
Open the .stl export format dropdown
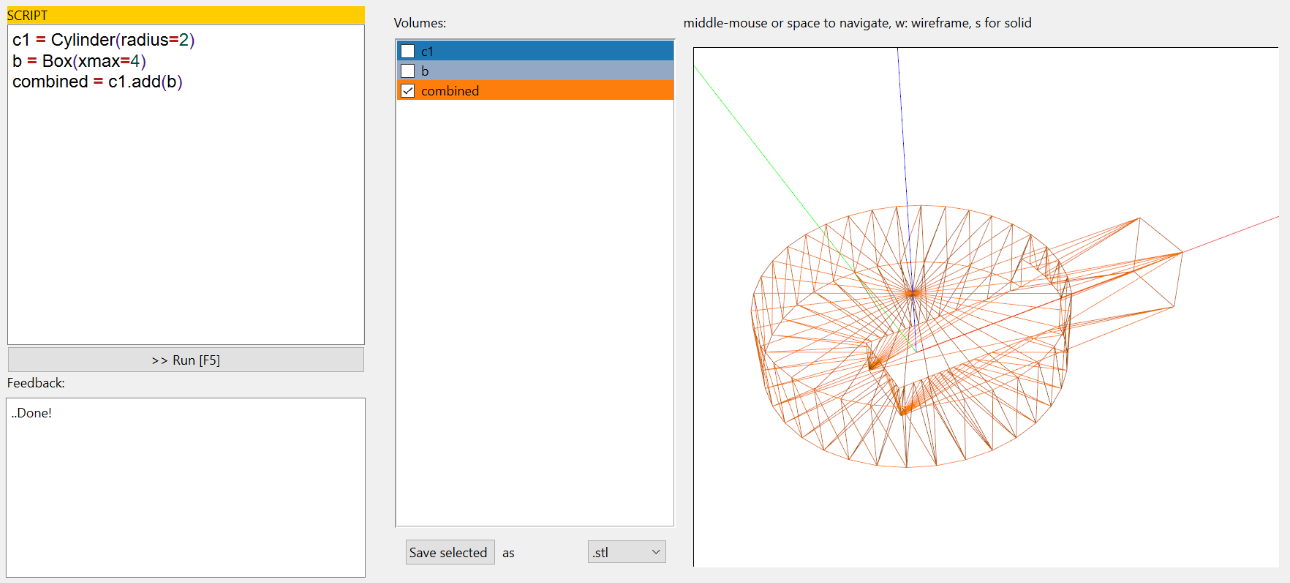click(626, 552)
